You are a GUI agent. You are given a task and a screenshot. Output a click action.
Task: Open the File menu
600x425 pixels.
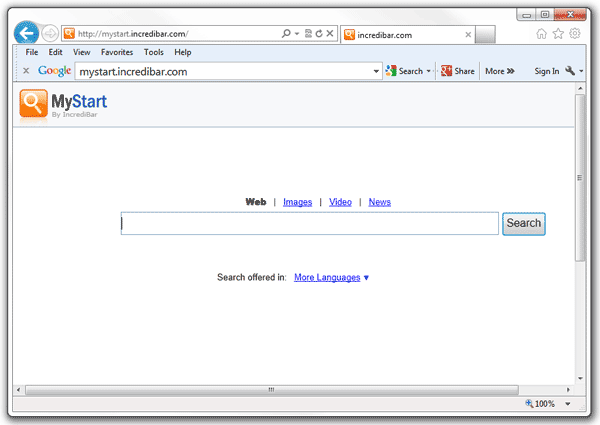[32, 52]
